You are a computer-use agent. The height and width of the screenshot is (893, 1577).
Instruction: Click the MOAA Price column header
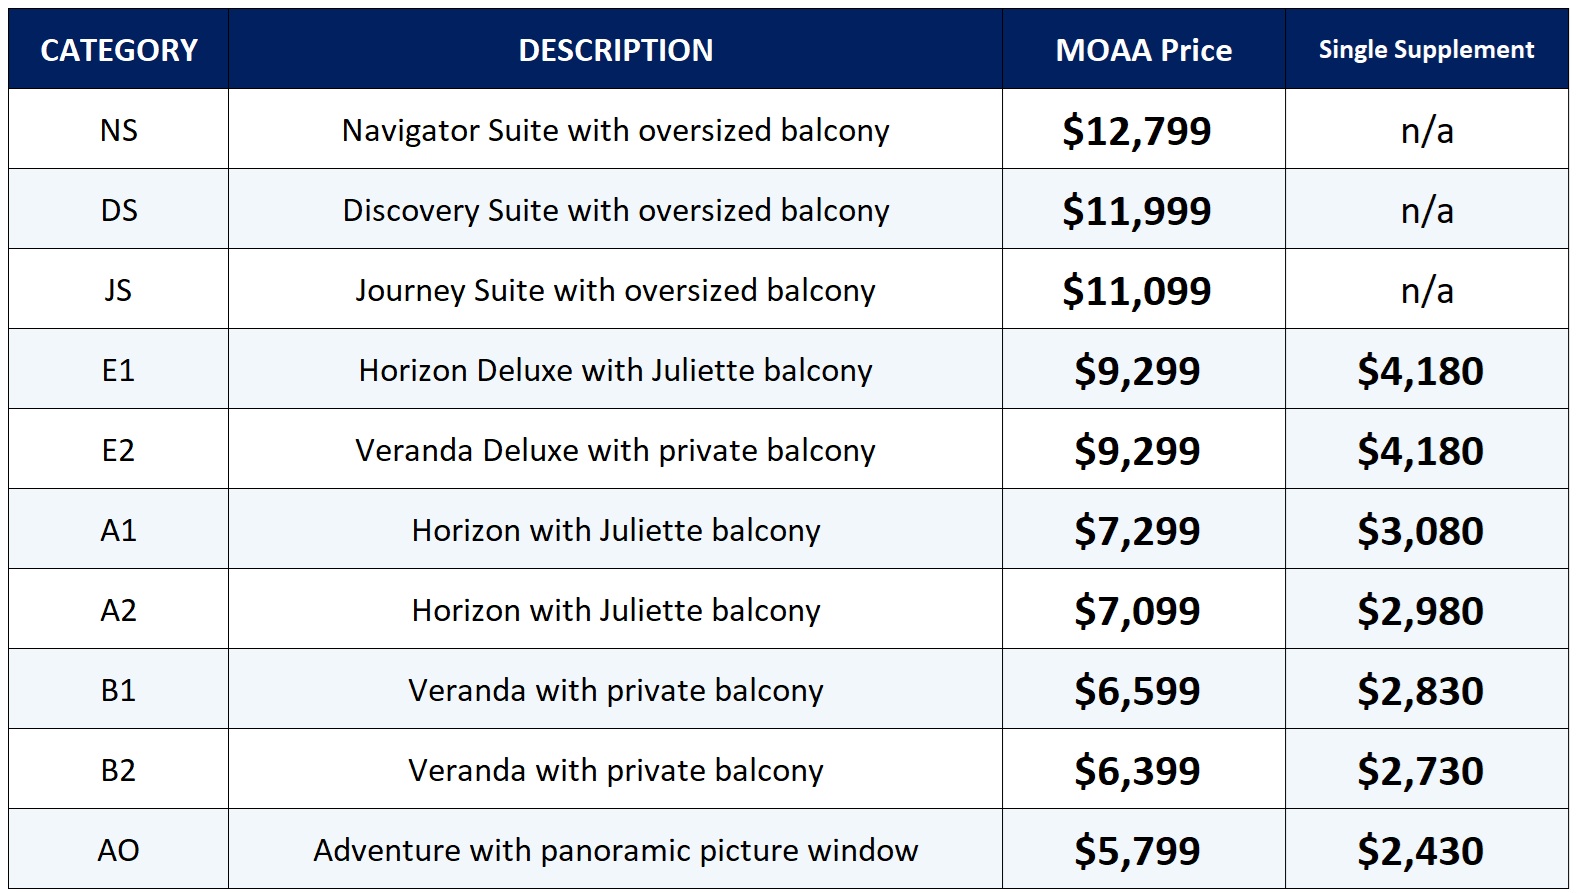pos(1143,50)
